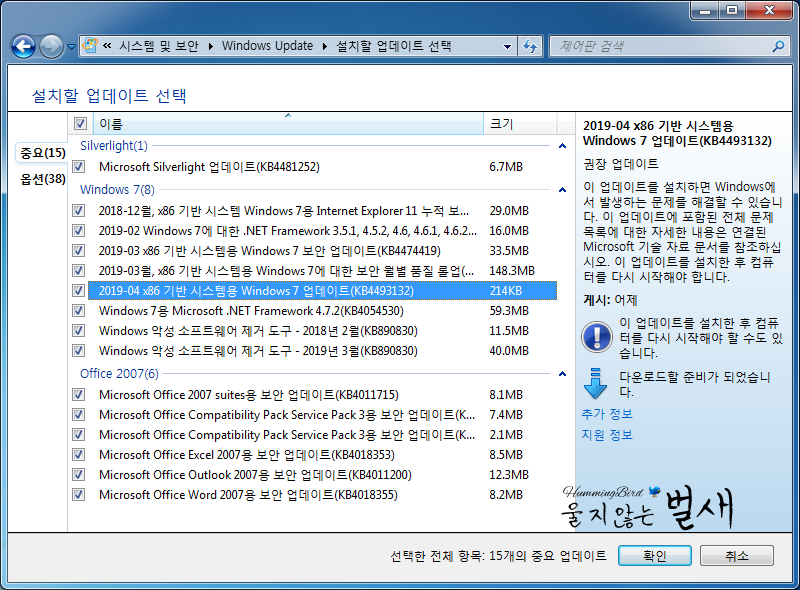Select the 2019-03 보안 업데이트(KB4474419) row
800x590 pixels.
322,251
